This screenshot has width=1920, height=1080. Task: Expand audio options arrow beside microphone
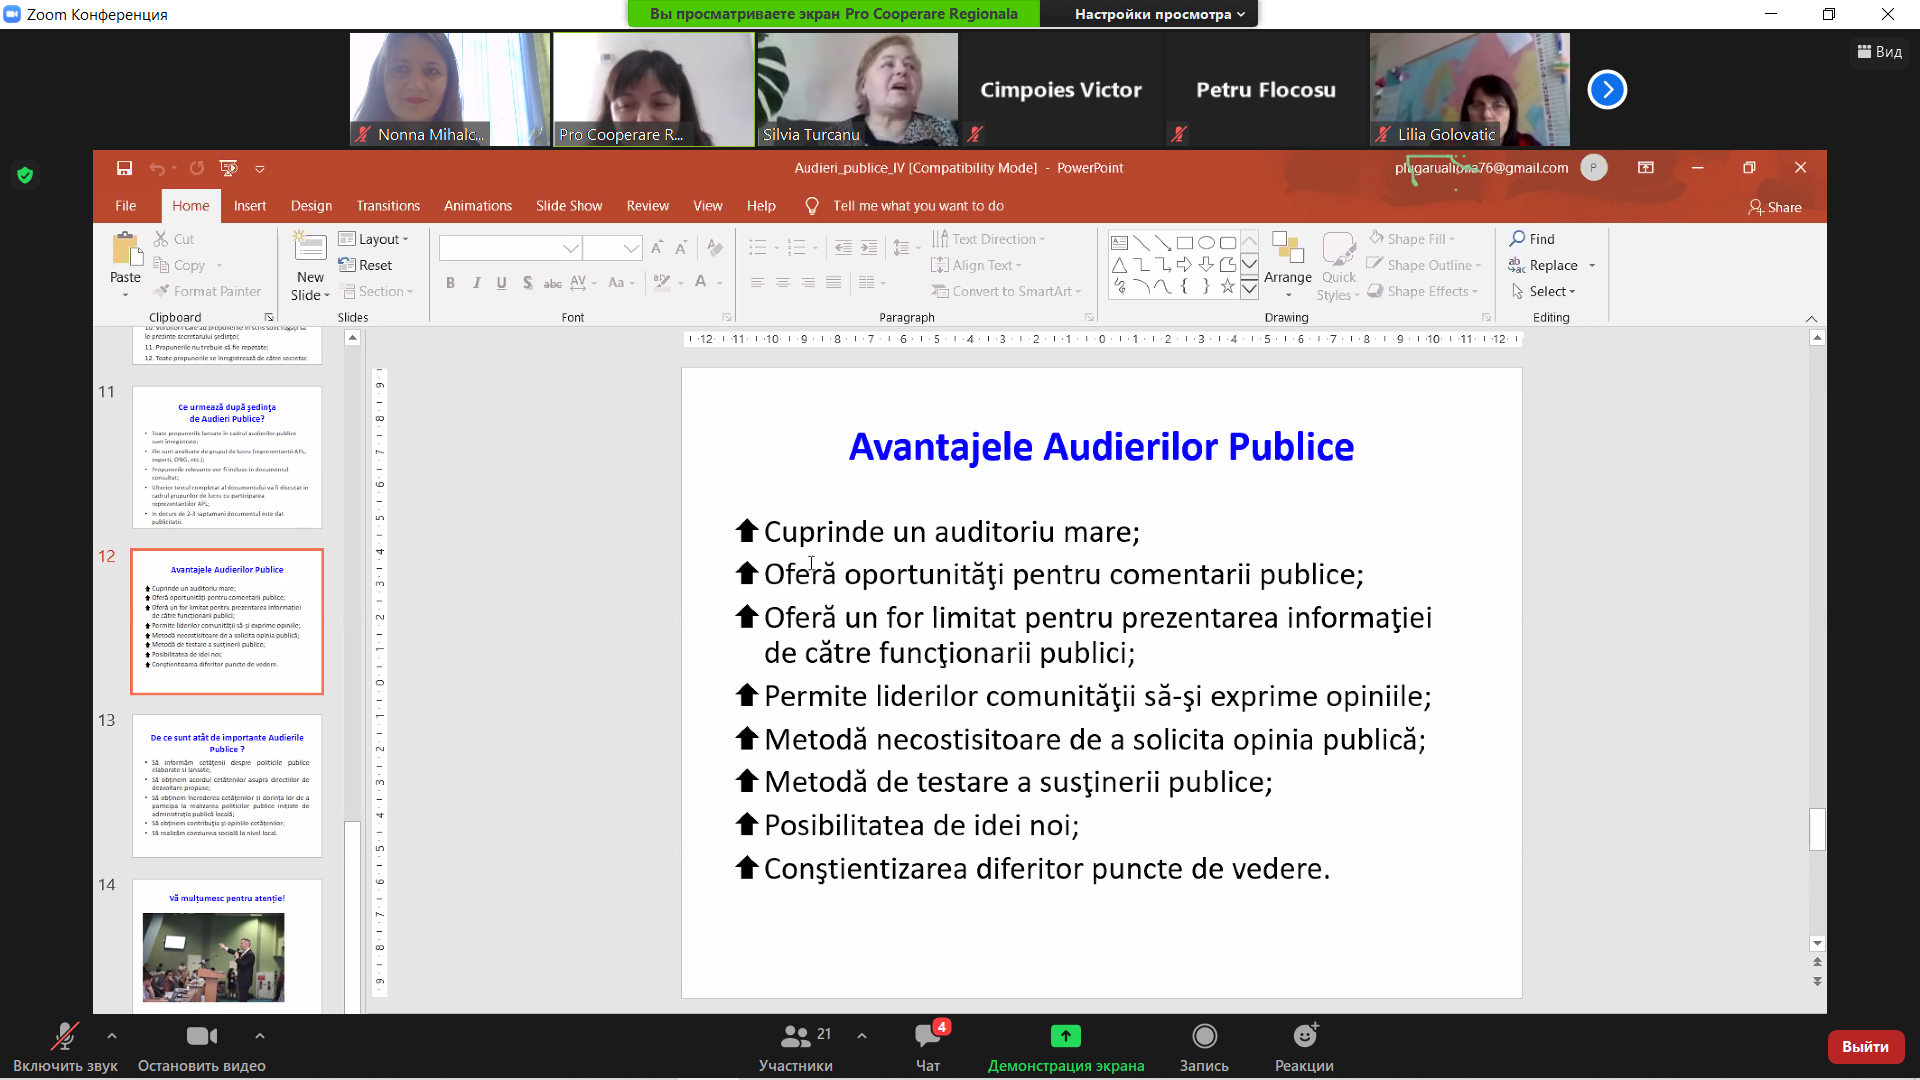click(112, 1036)
